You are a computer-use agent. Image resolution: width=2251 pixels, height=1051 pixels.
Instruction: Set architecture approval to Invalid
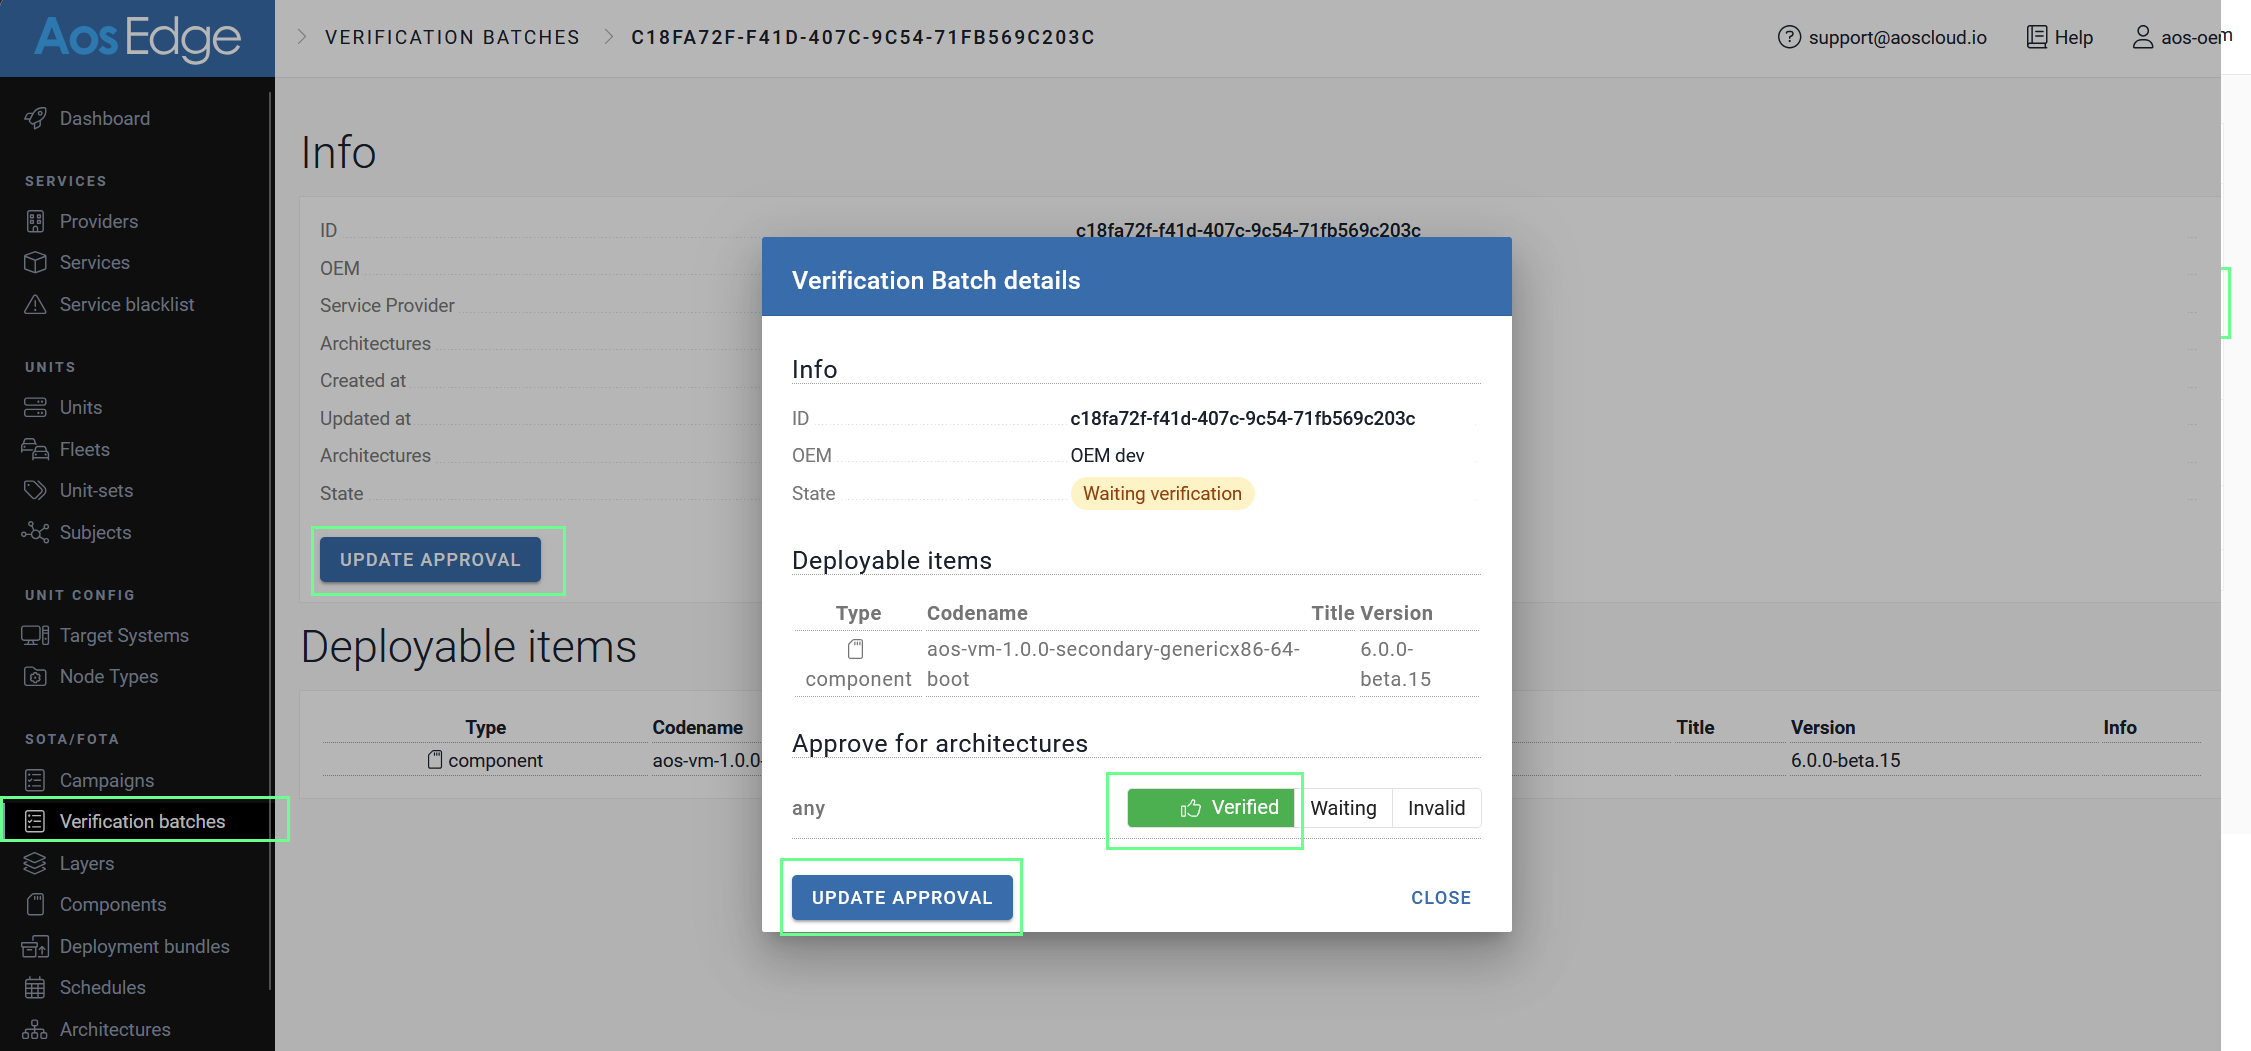(1436, 808)
